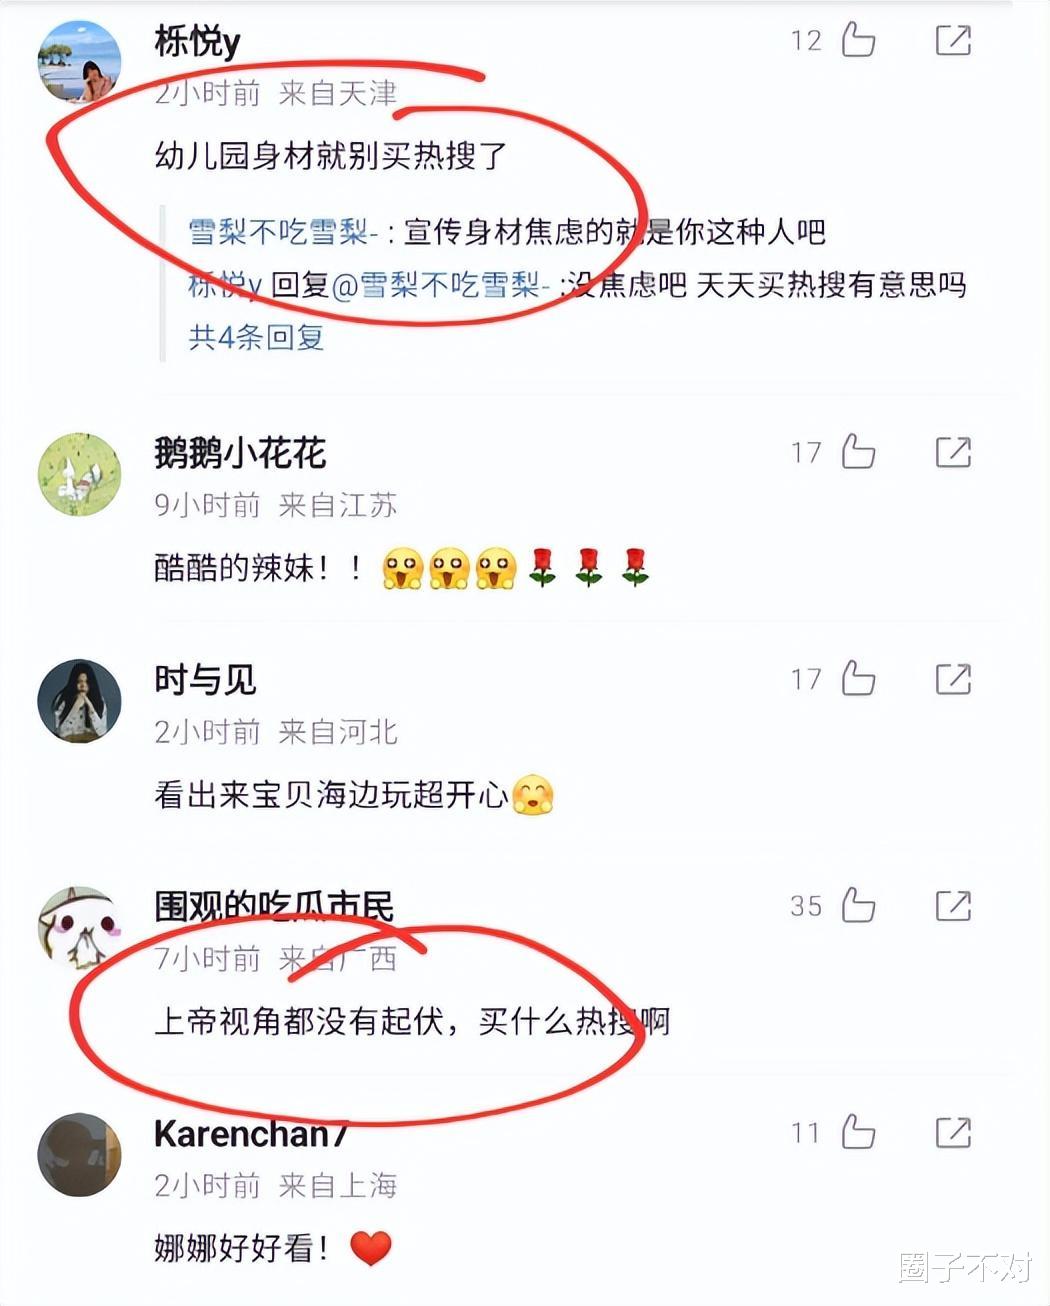Open 时与见 avatar
This screenshot has height=1306, width=1050.
79,701
